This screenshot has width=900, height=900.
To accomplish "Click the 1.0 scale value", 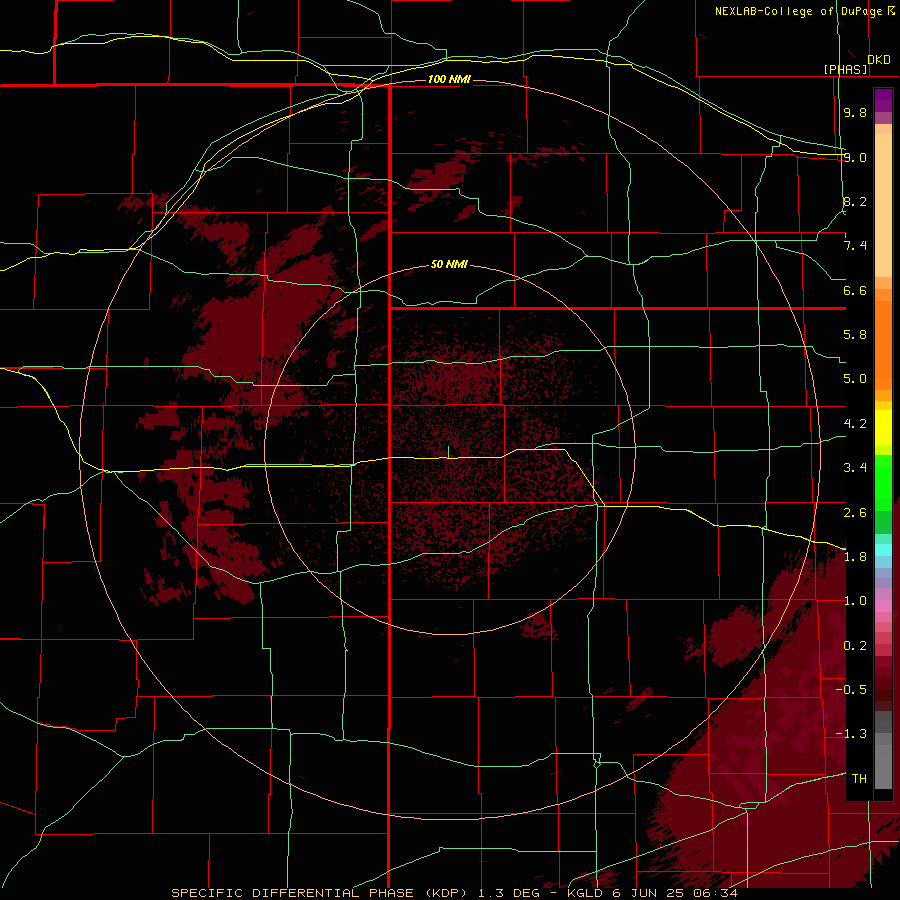I will click(855, 601).
